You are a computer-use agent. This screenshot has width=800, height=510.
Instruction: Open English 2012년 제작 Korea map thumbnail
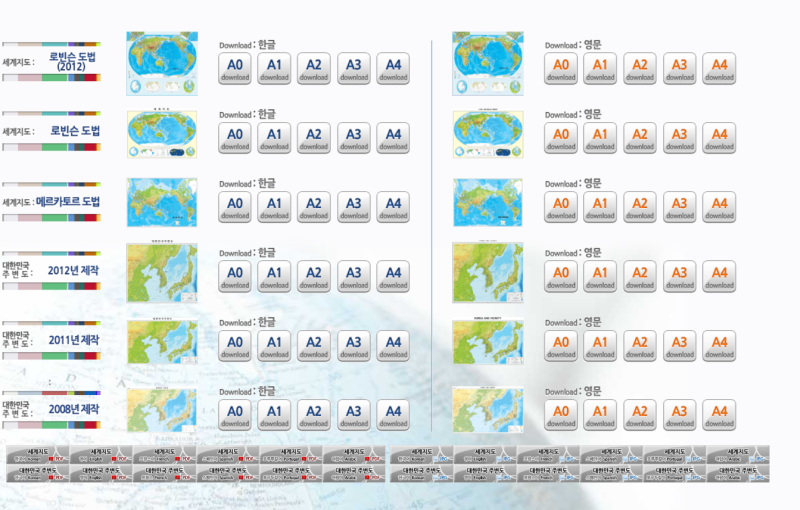click(x=488, y=272)
